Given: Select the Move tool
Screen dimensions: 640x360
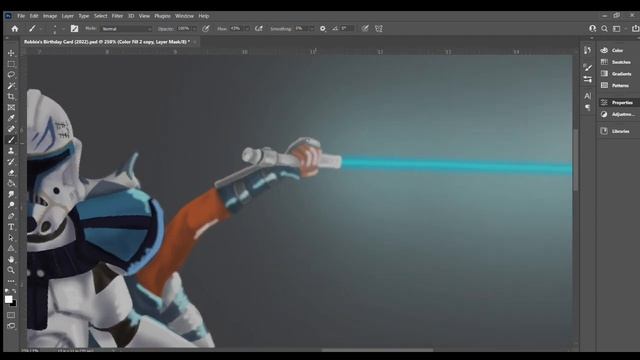Looking at the screenshot, I should (11, 53).
